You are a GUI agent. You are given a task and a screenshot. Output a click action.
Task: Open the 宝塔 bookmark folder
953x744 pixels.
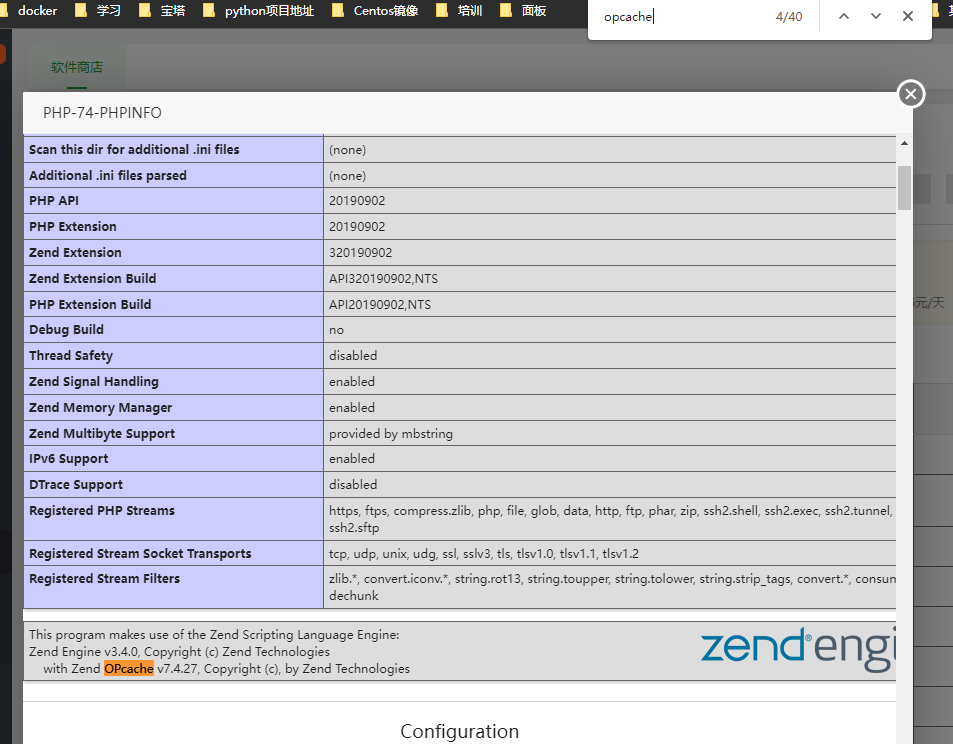point(163,11)
